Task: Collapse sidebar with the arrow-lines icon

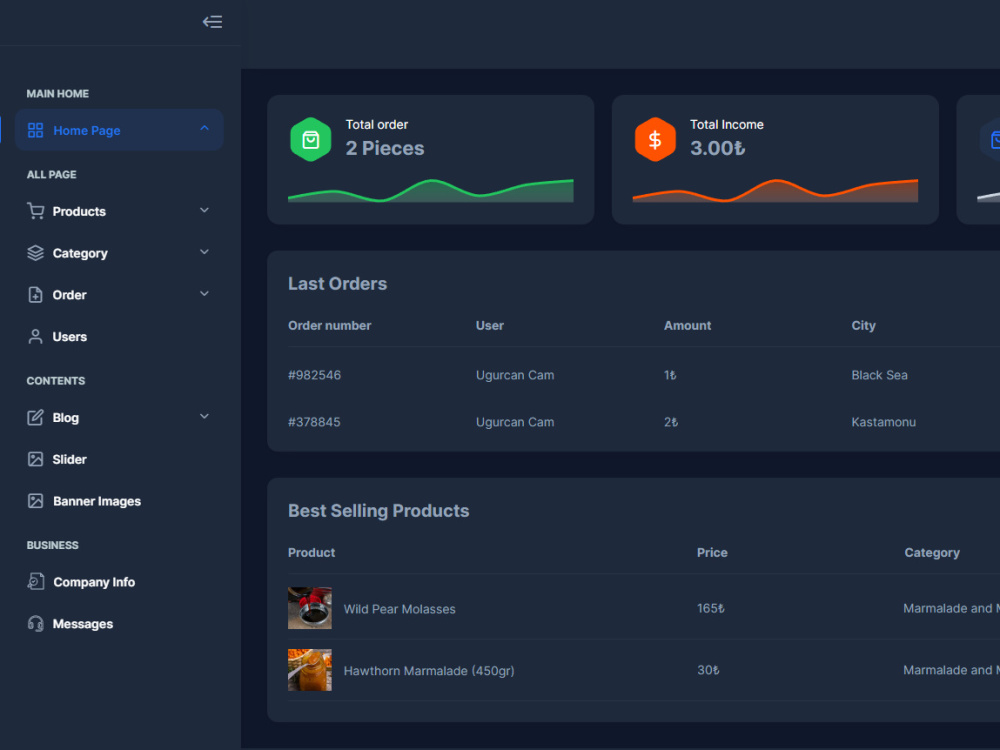Action: click(212, 22)
